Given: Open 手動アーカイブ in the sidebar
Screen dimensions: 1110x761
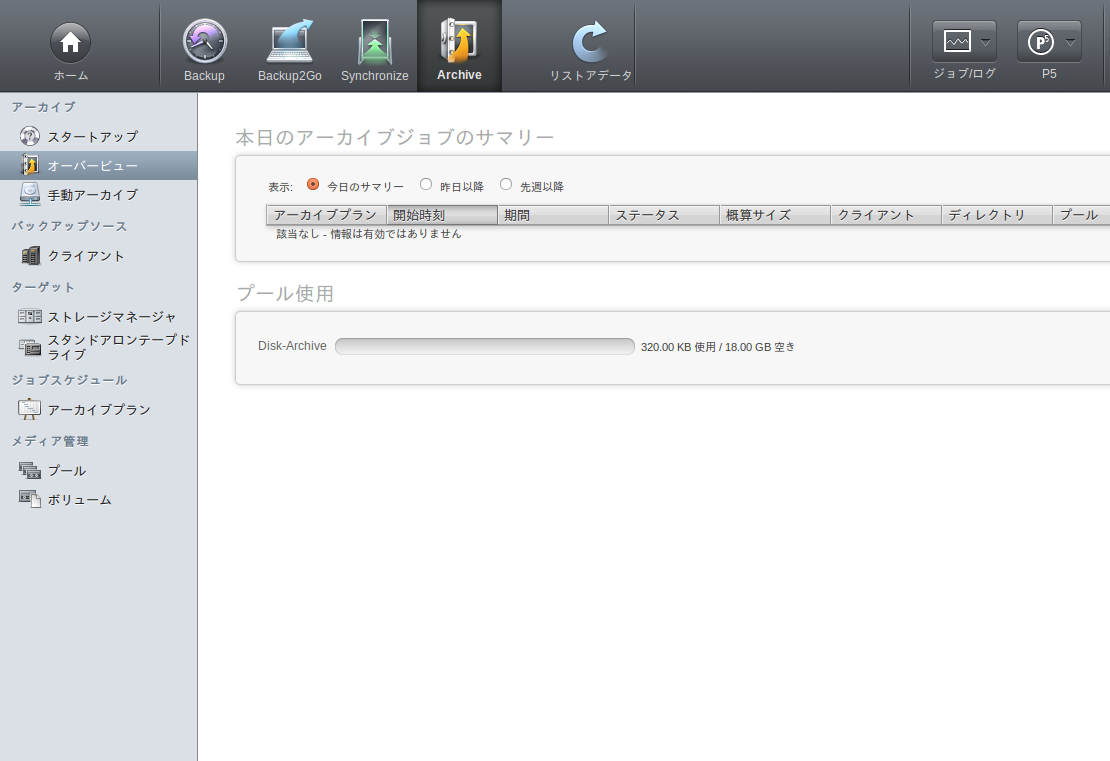Looking at the screenshot, I should click(x=92, y=195).
